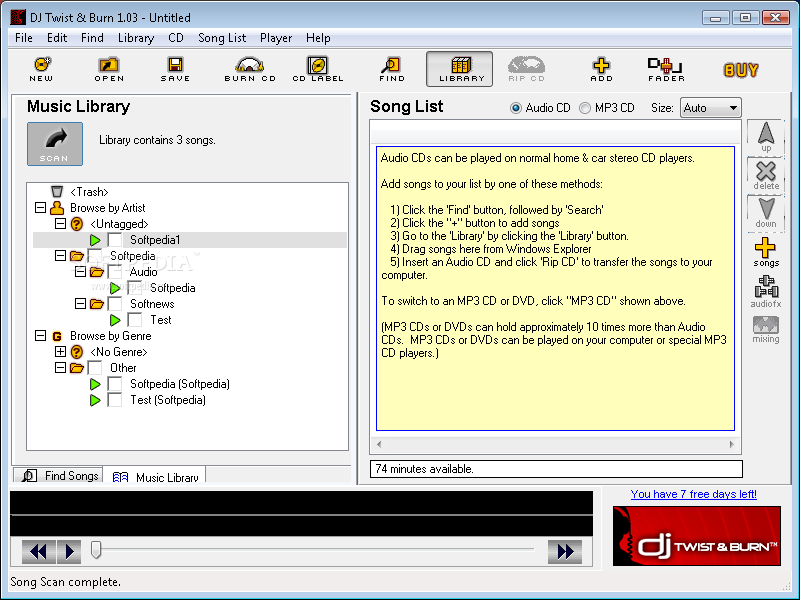This screenshot has width=800, height=600.
Task: Click the New toolbar icon
Action: 41,69
